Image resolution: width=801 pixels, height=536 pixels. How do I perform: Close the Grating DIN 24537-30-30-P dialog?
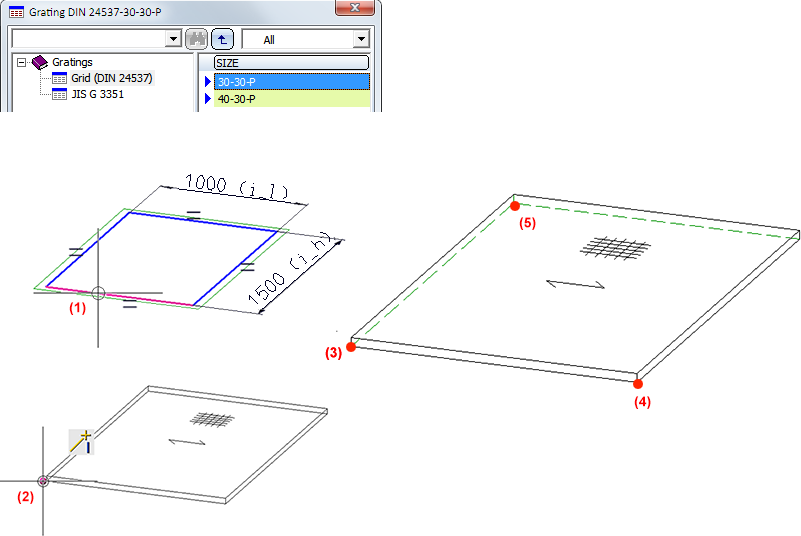point(355,7)
